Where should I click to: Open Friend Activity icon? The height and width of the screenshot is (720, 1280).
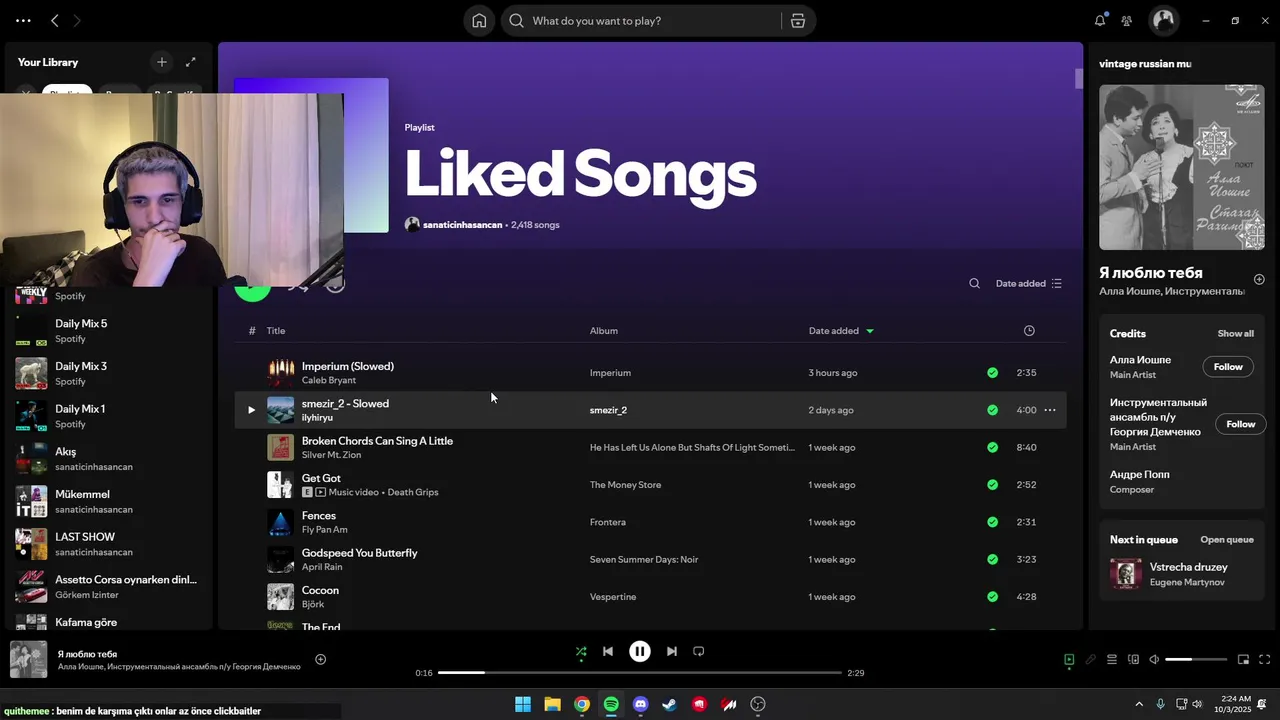coord(1127,21)
